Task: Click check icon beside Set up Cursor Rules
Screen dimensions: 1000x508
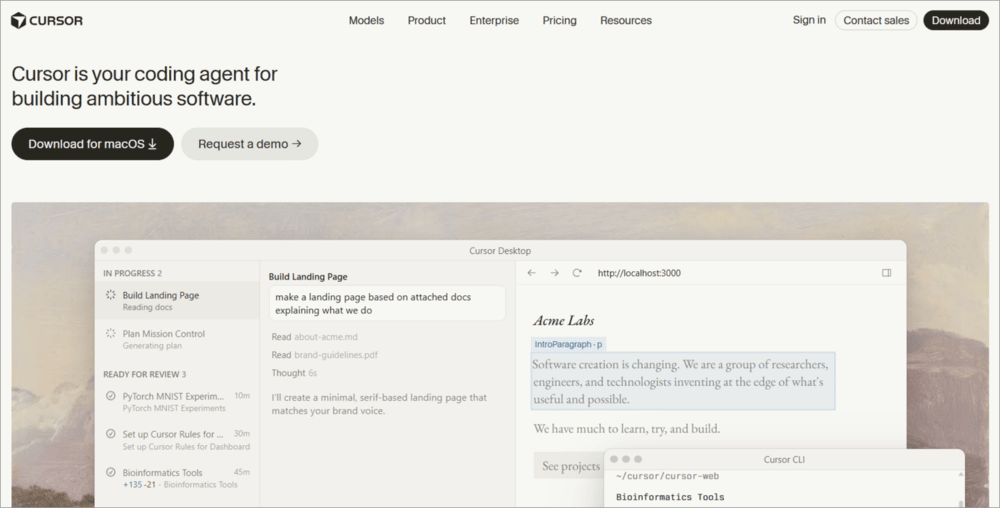Action: [110, 433]
